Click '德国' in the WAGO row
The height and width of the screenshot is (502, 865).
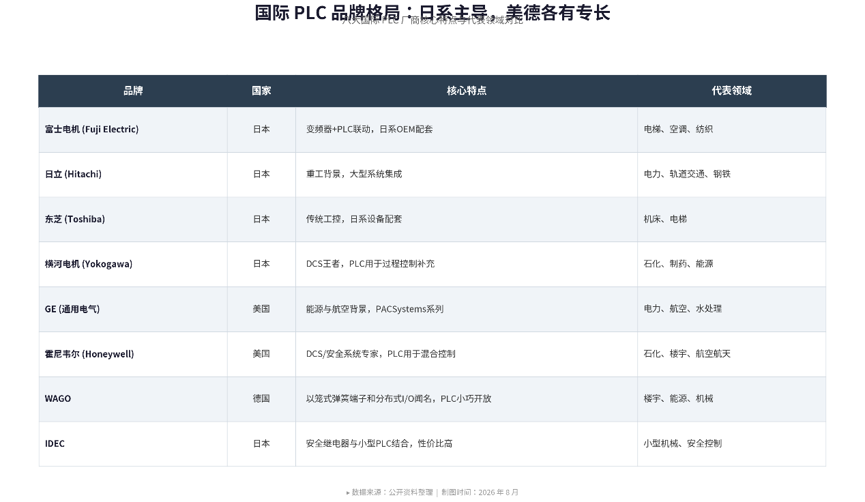click(261, 399)
